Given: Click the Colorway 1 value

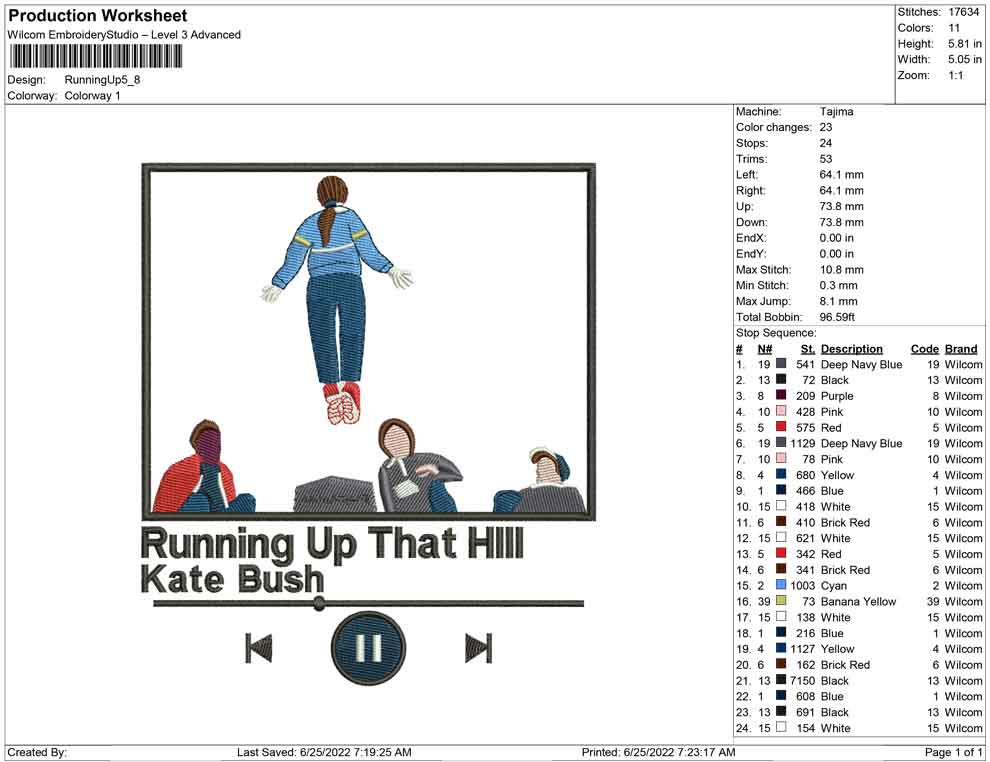Looking at the screenshot, I should click(92, 96).
